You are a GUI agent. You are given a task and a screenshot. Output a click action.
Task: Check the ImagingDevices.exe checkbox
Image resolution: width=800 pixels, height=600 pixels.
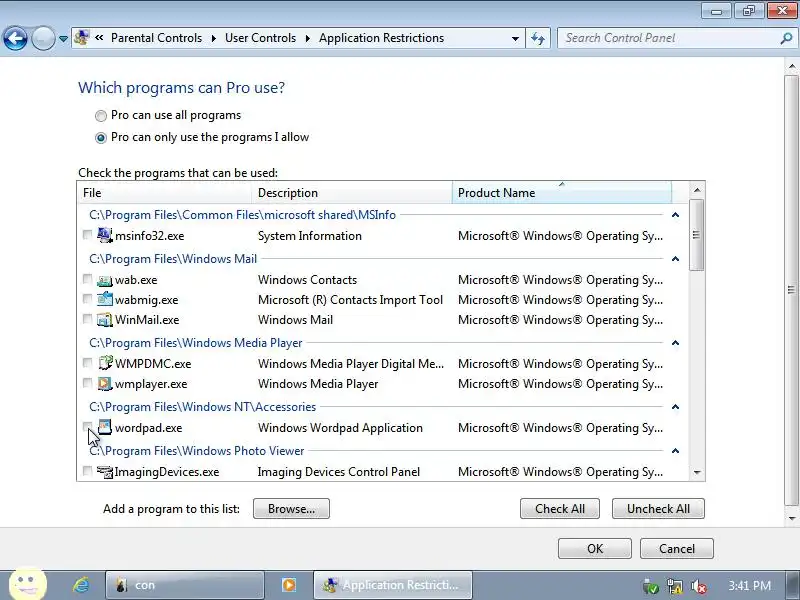(x=87, y=470)
